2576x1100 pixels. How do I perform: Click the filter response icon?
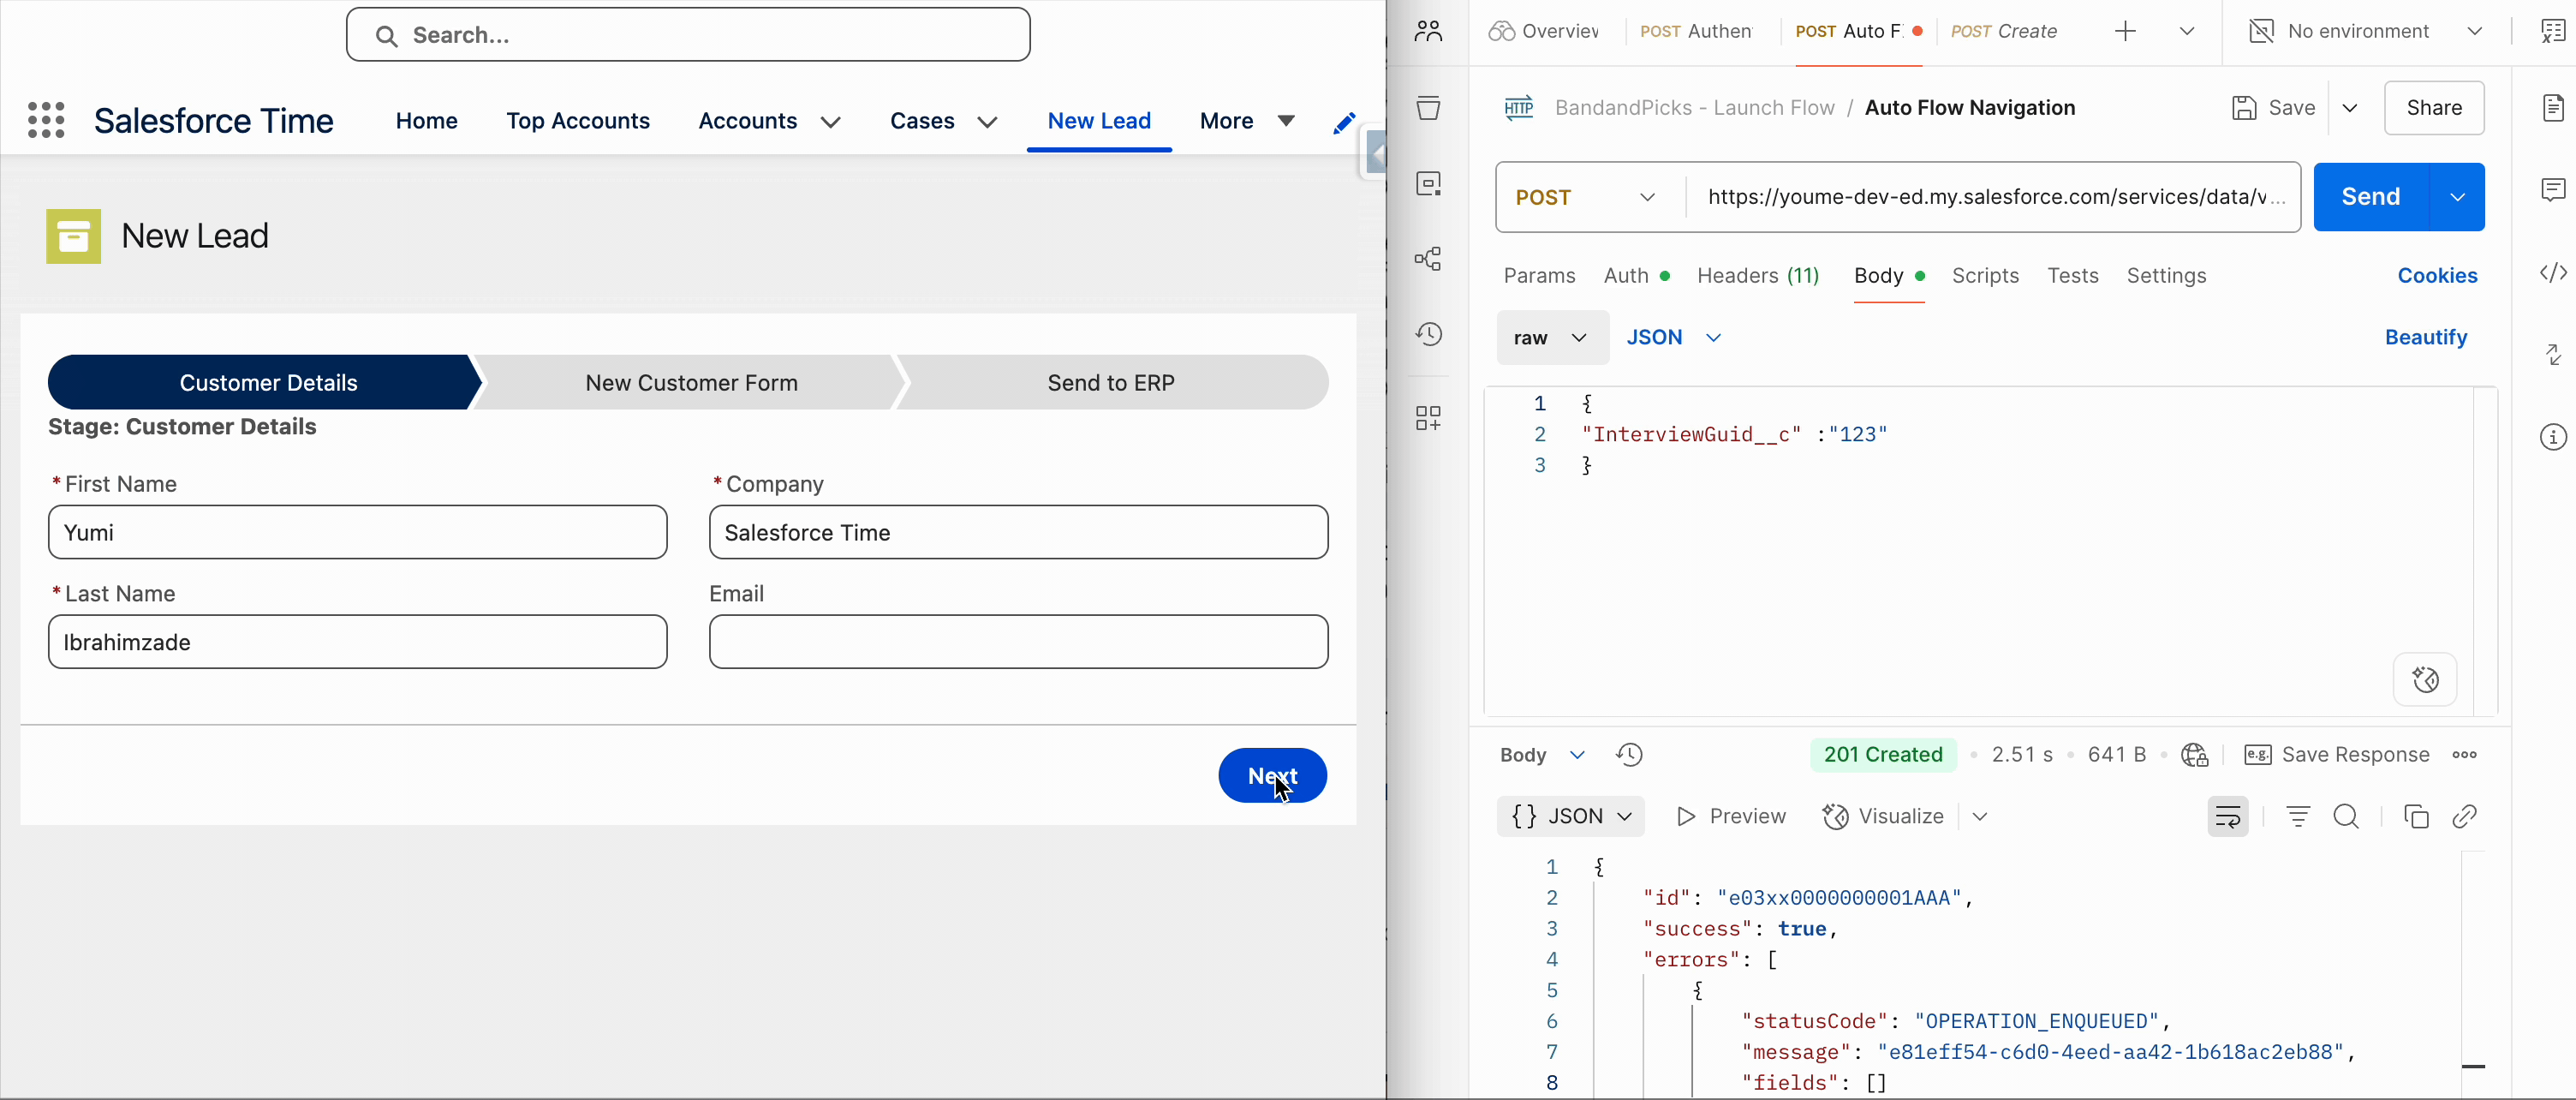click(x=2298, y=817)
